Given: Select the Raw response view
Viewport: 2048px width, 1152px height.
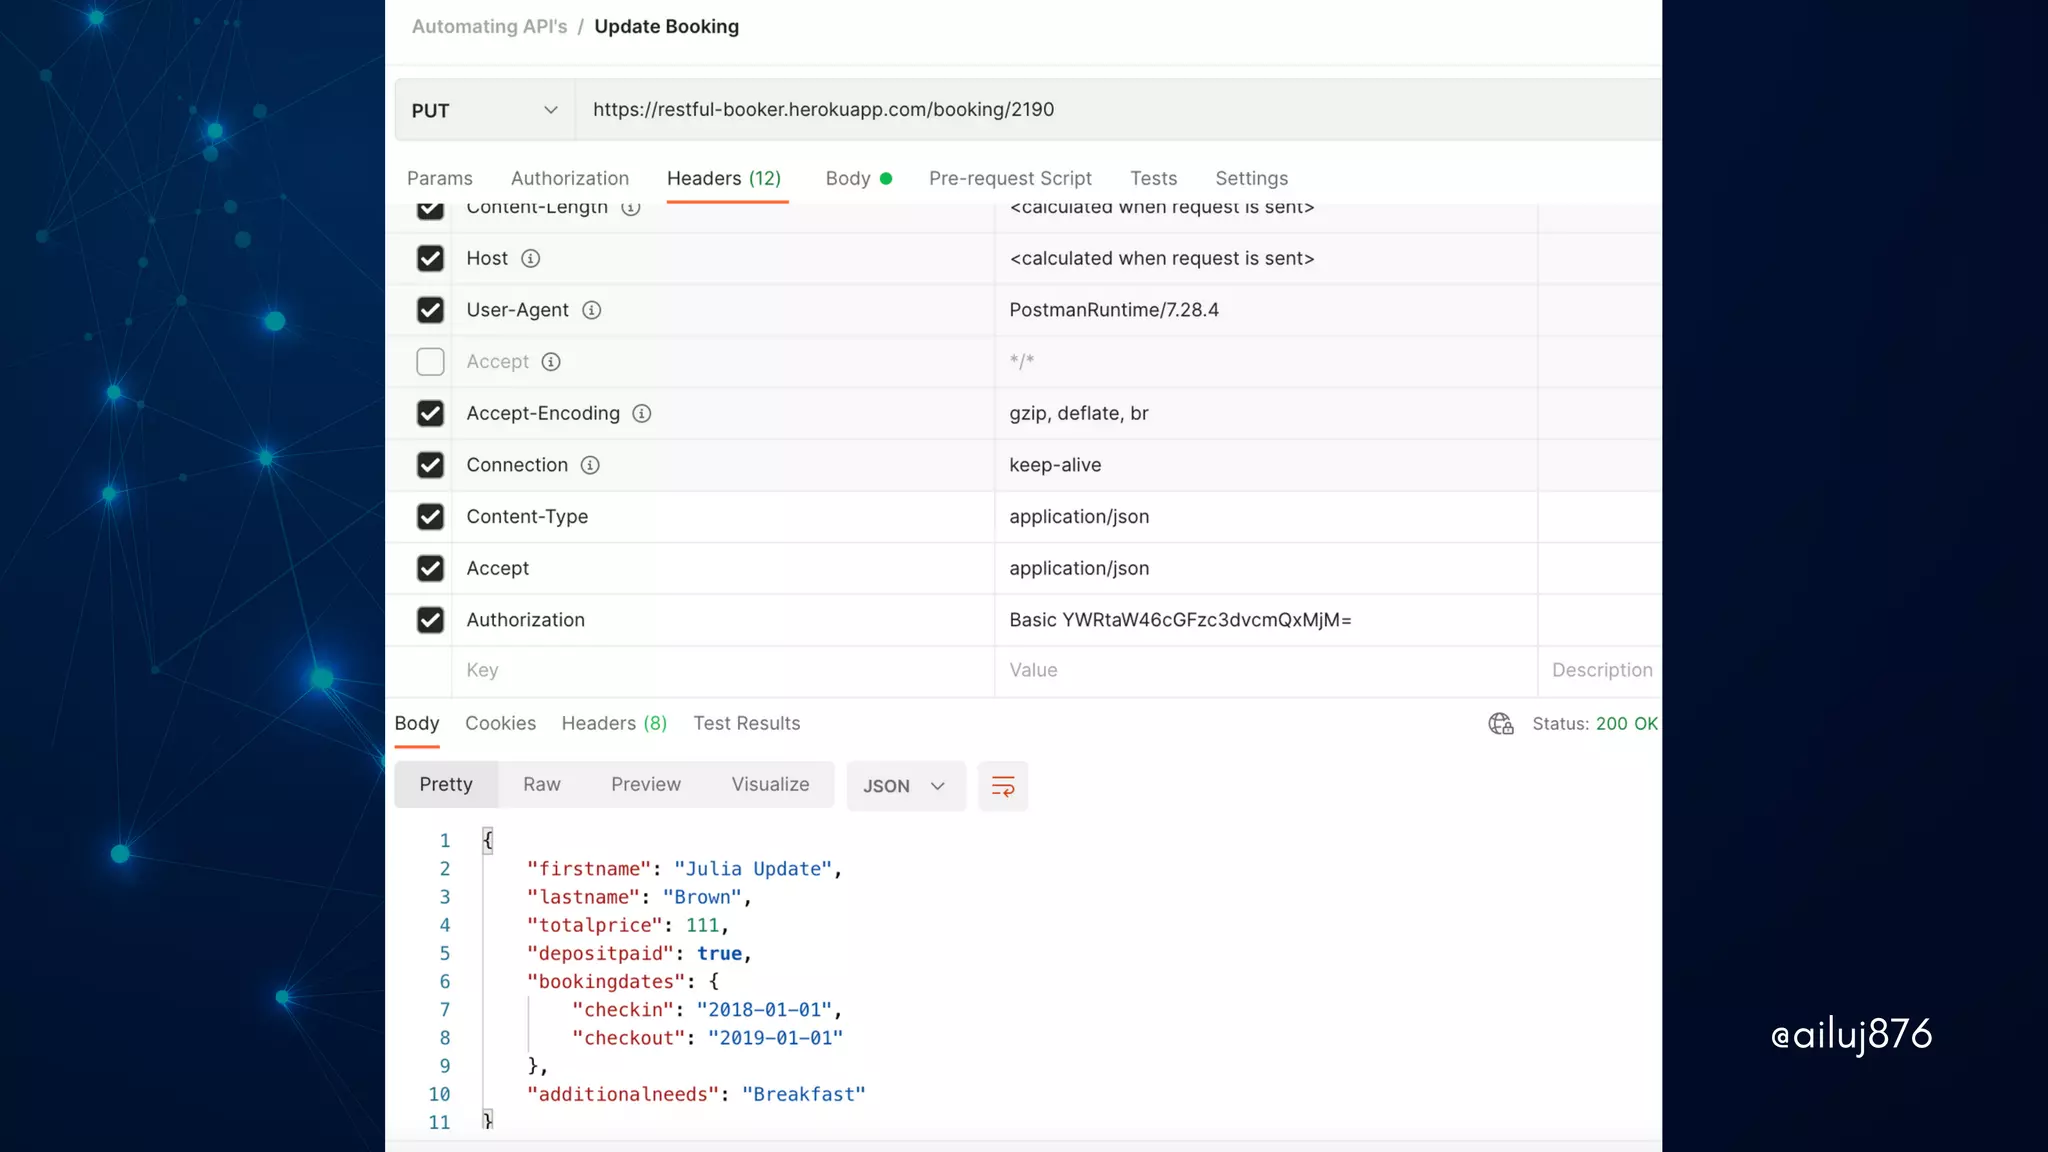Looking at the screenshot, I should (x=541, y=785).
